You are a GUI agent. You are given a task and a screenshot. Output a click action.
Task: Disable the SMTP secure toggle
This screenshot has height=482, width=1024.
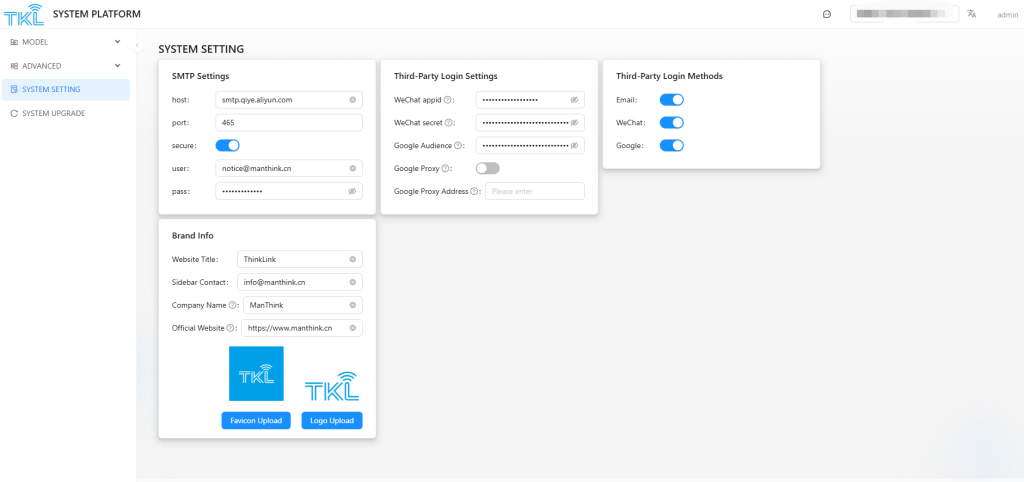227,146
